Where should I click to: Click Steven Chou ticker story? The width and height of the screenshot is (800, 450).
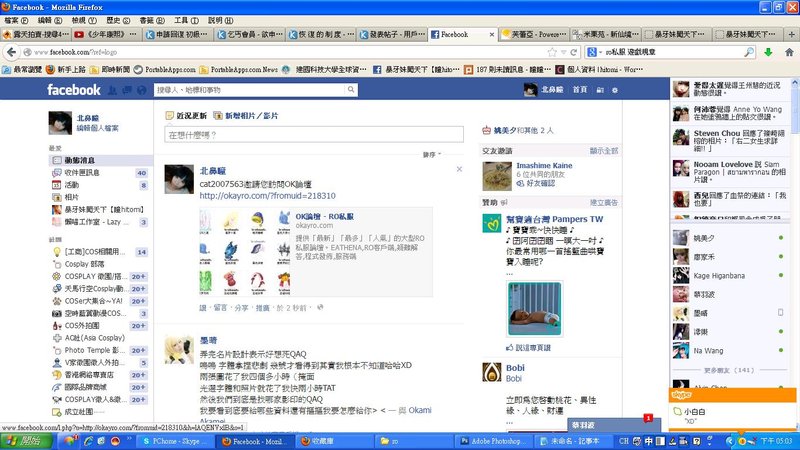tap(730, 140)
